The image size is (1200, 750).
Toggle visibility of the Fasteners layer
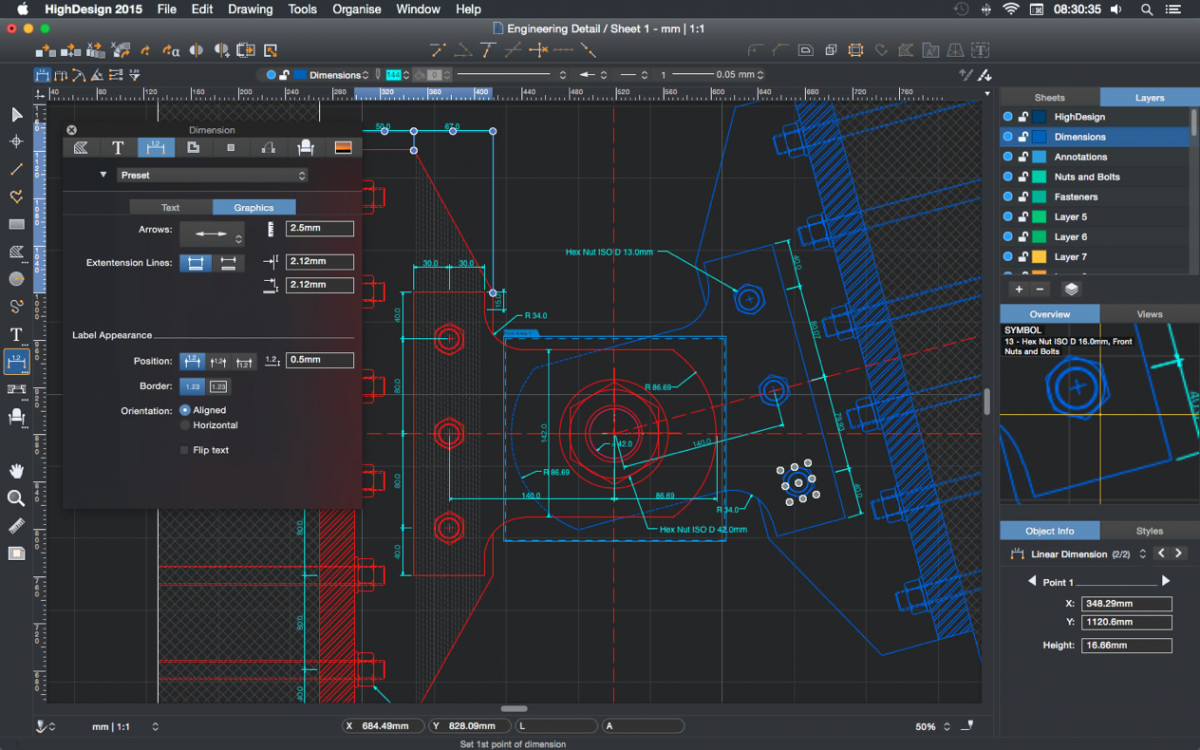(1007, 197)
